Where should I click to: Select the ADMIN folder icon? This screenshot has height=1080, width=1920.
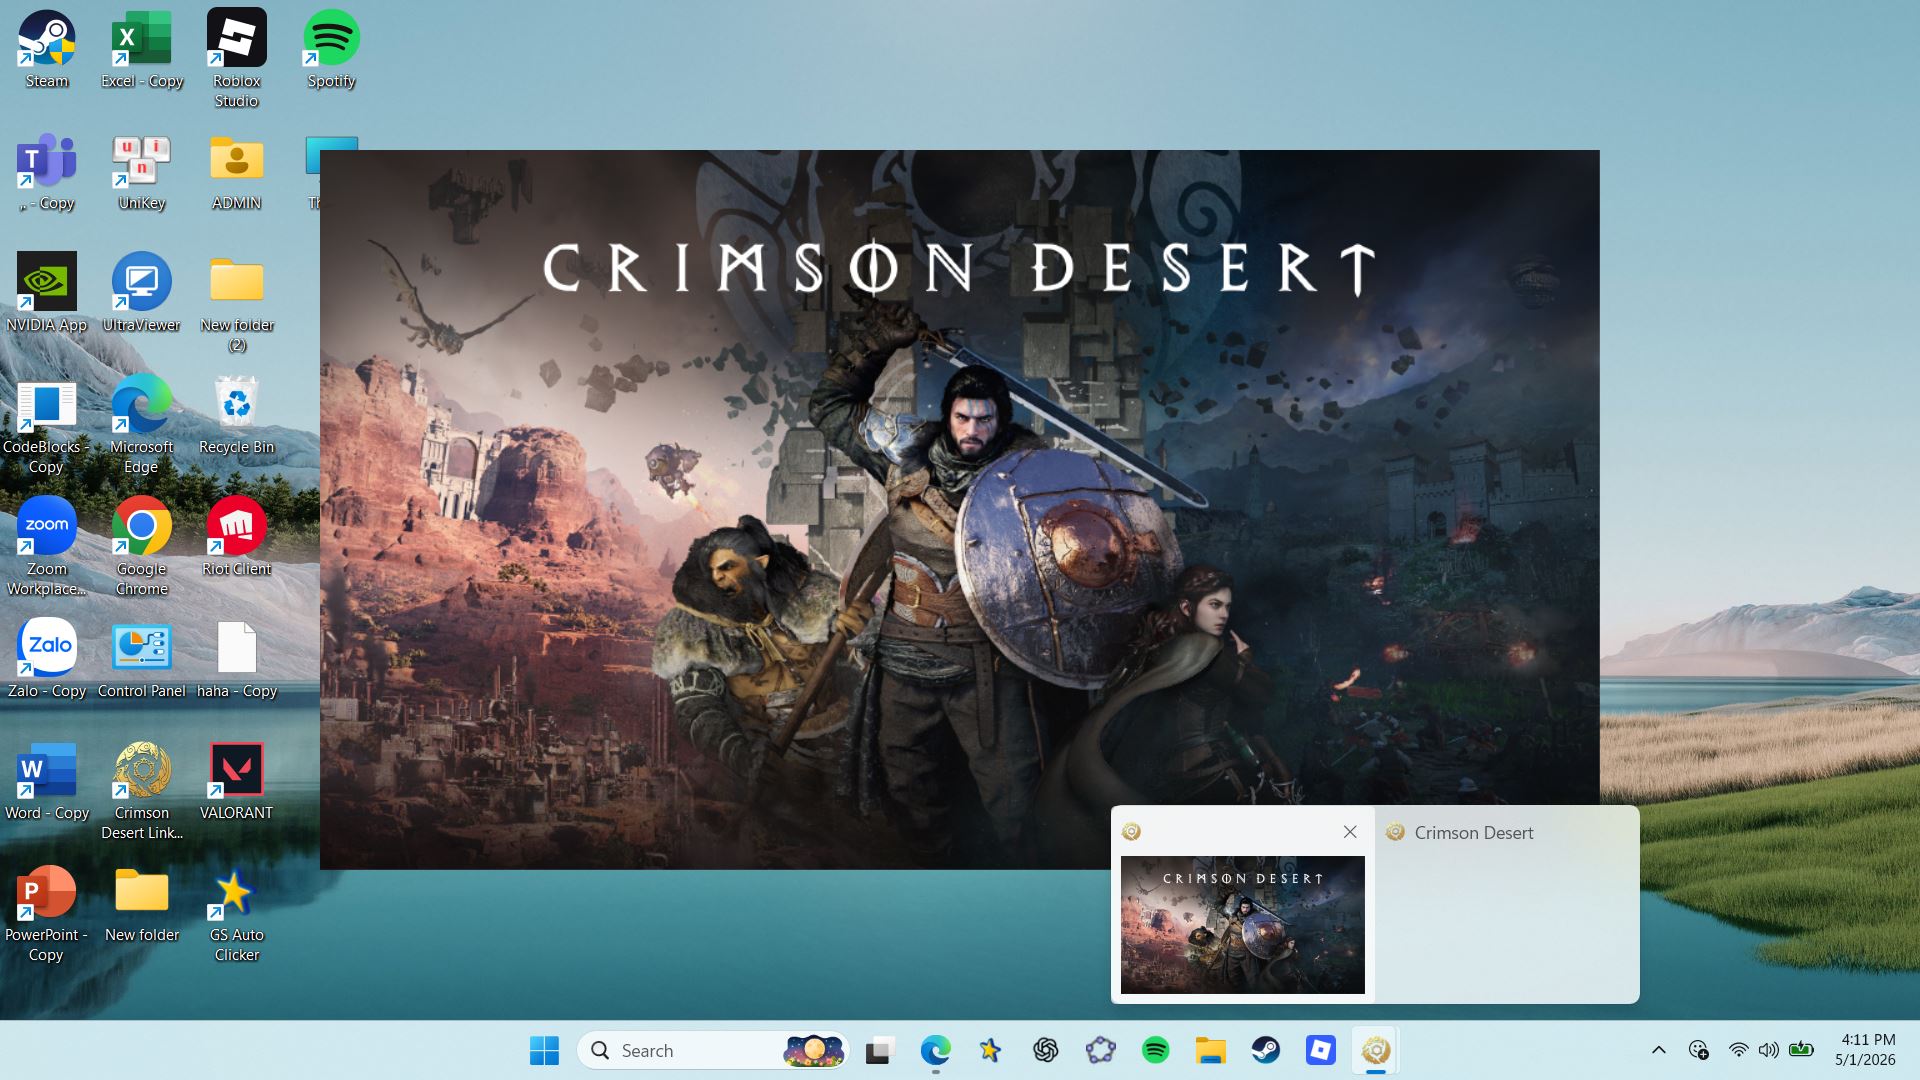237,172
